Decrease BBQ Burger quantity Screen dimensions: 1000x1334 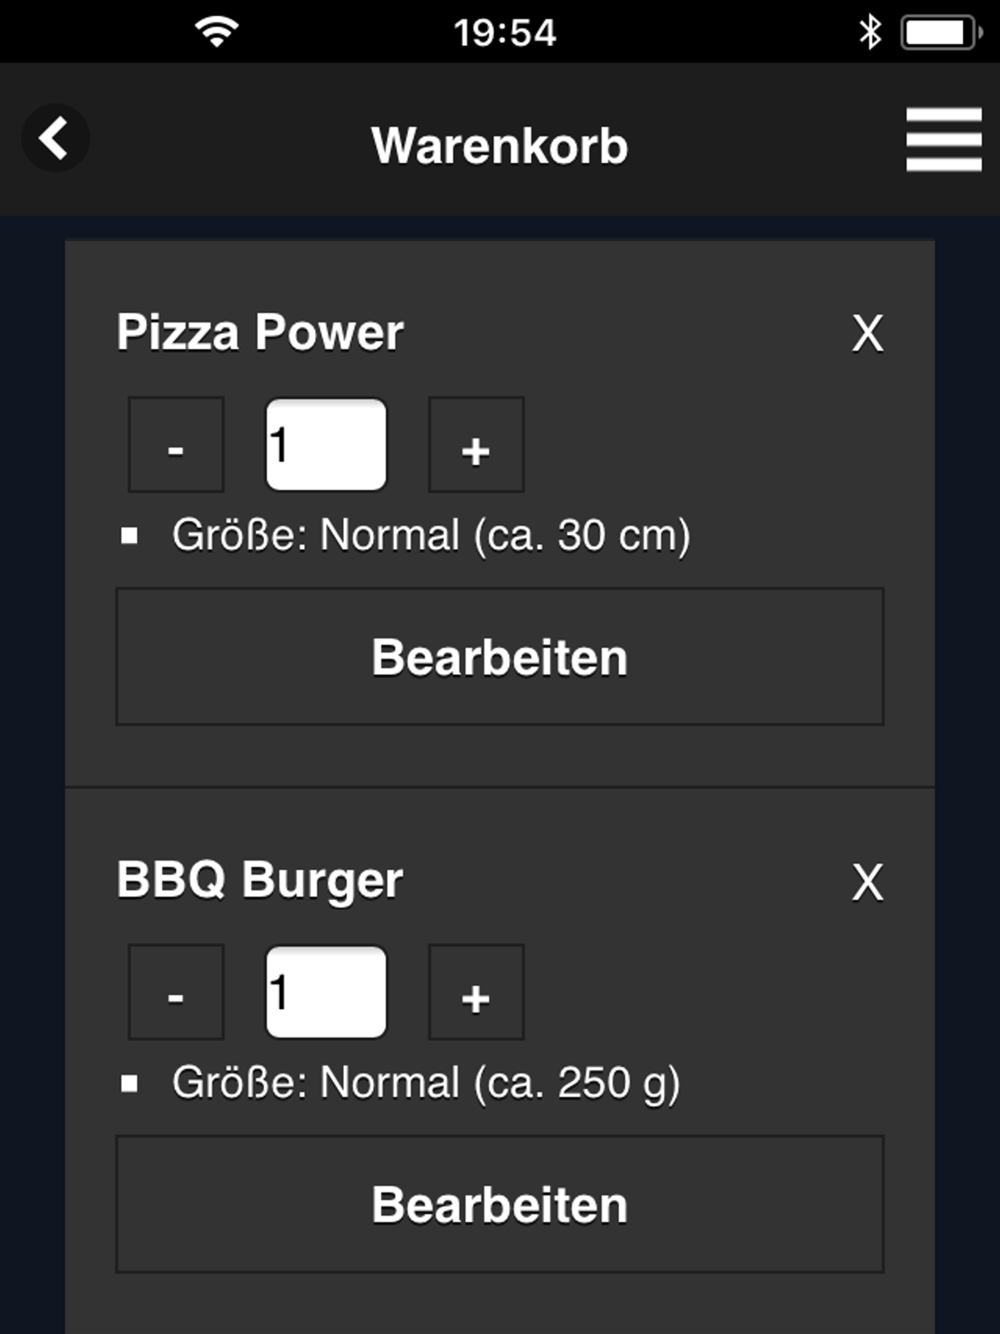pyautogui.click(x=176, y=992)
